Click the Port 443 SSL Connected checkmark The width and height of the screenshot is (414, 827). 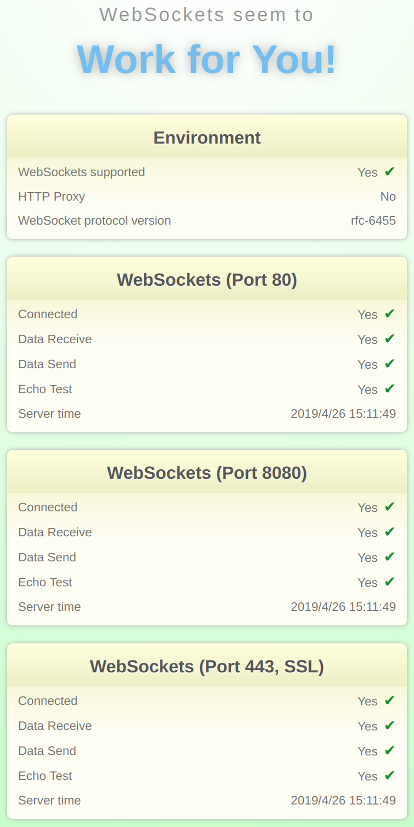tap(390, 700)
